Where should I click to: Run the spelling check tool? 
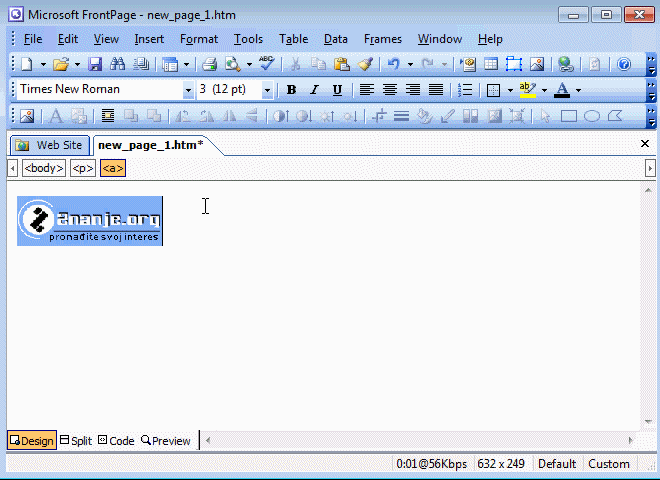(266, 64)
